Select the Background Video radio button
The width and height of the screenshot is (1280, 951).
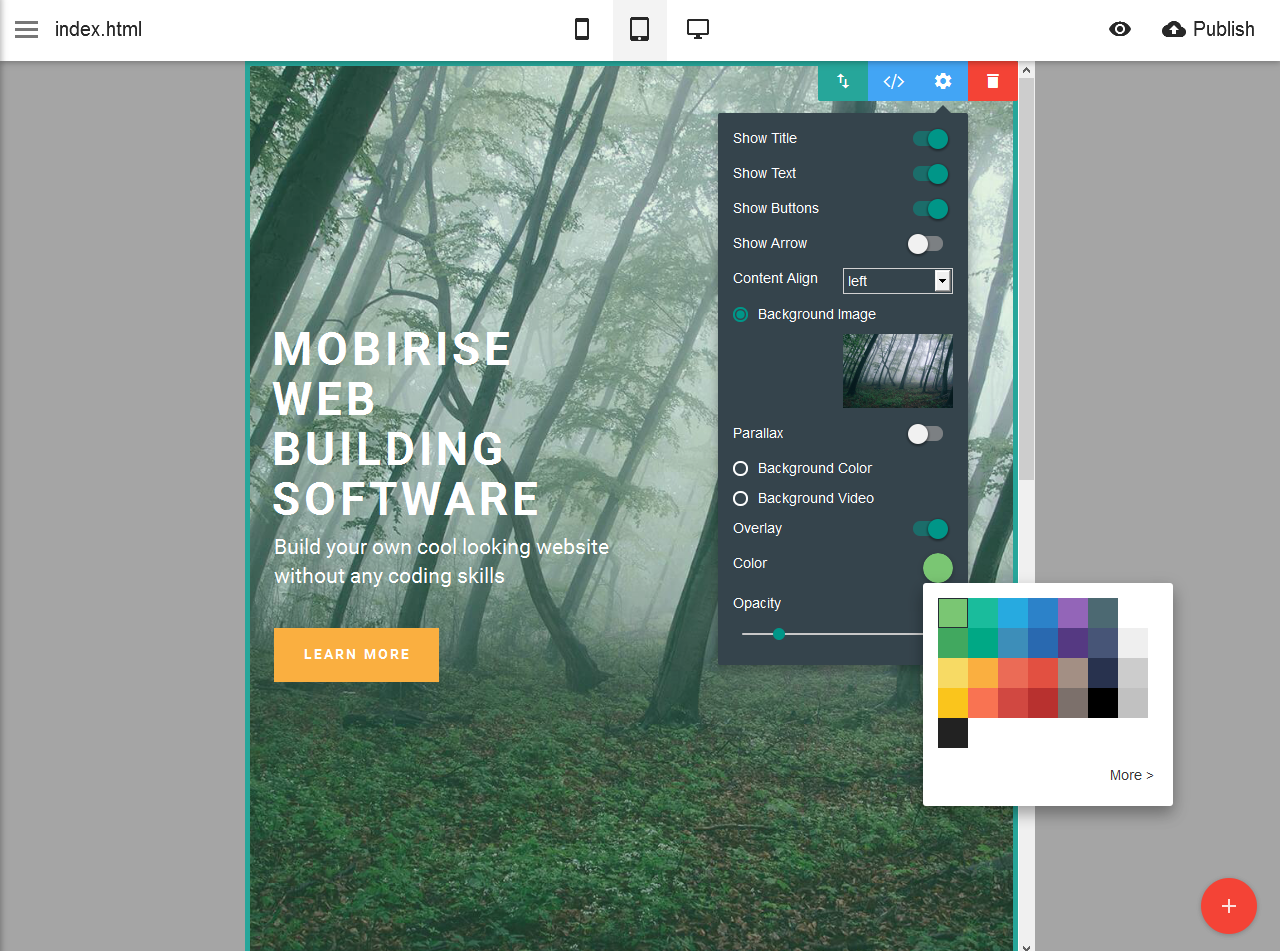(x=741, y=498)
